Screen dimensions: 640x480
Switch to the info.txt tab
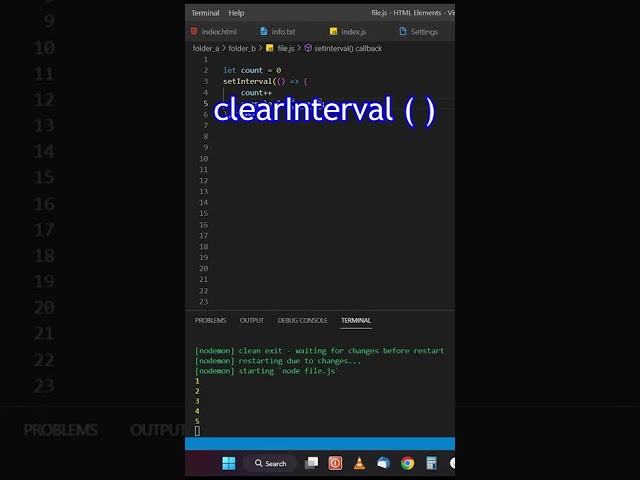[283, 31]
